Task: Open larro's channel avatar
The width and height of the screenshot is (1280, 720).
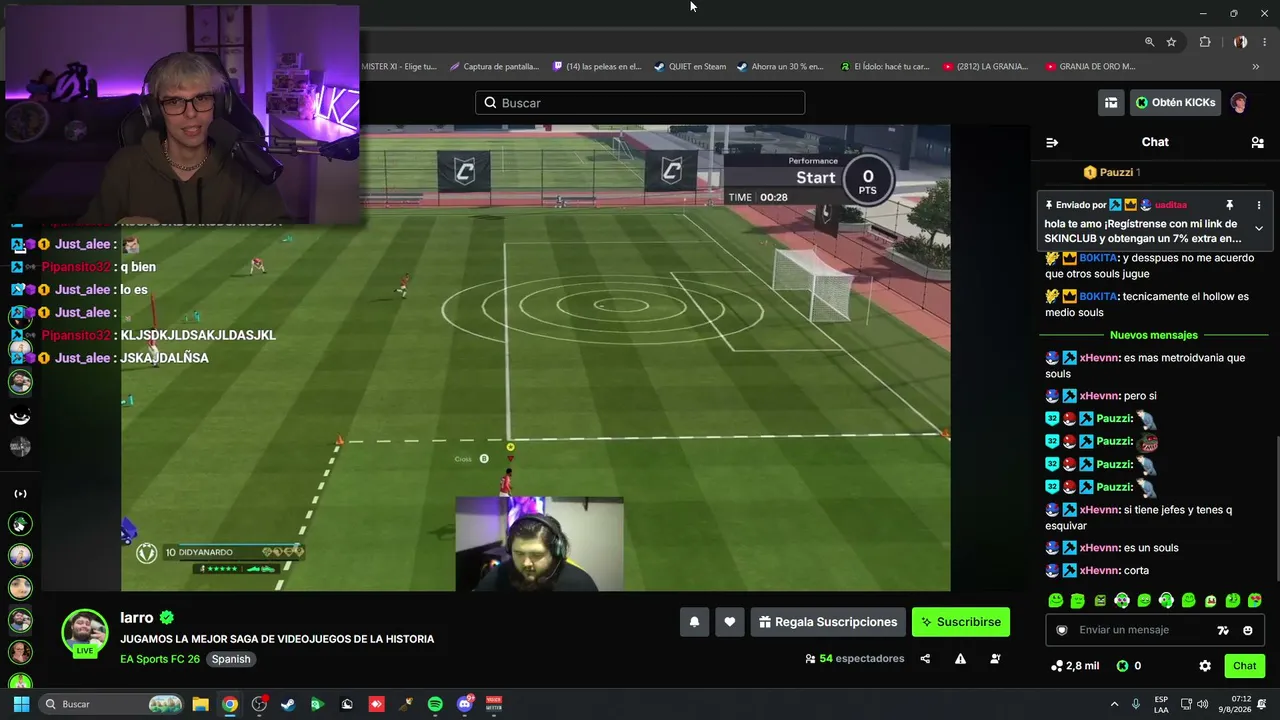Action: pos(84,633)
